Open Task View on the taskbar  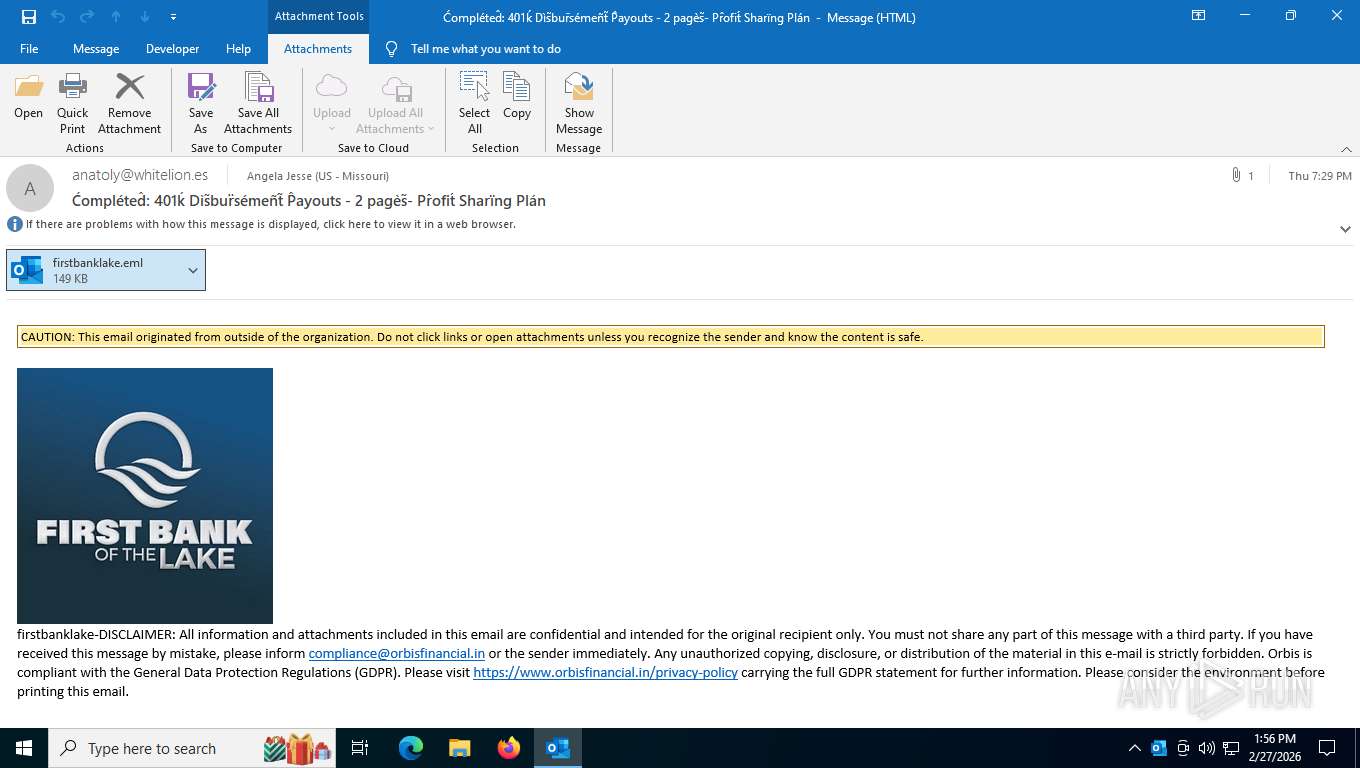pyautogui.click(x=360, y=748)
